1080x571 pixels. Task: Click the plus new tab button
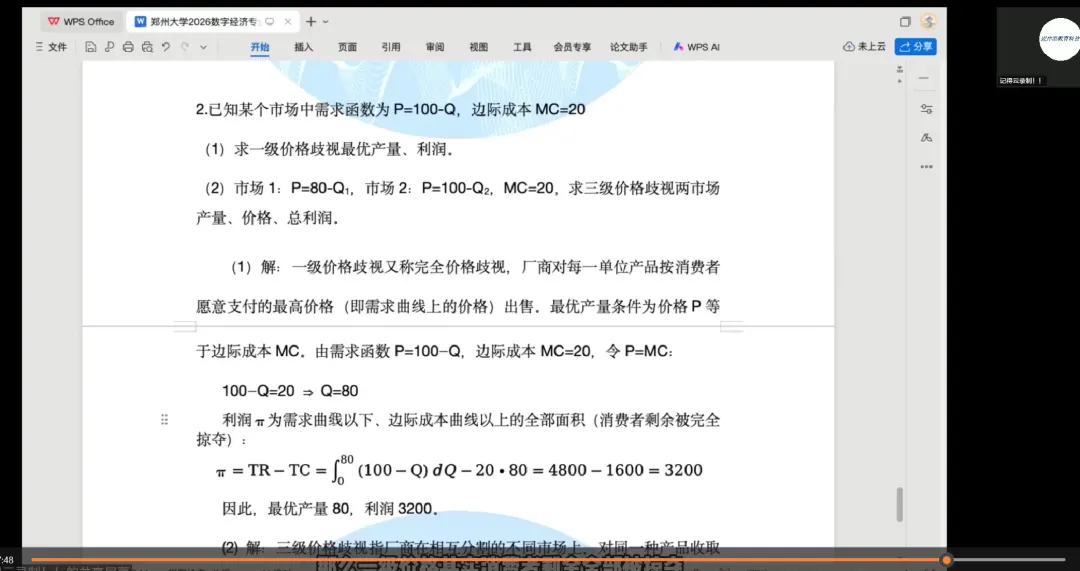point(311,21)
